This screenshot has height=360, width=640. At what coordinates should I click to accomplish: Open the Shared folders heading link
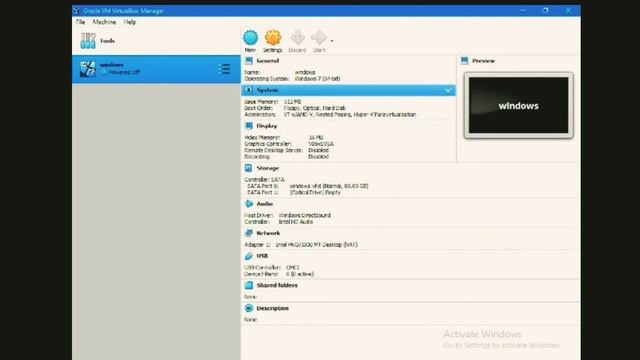(277, 285)
